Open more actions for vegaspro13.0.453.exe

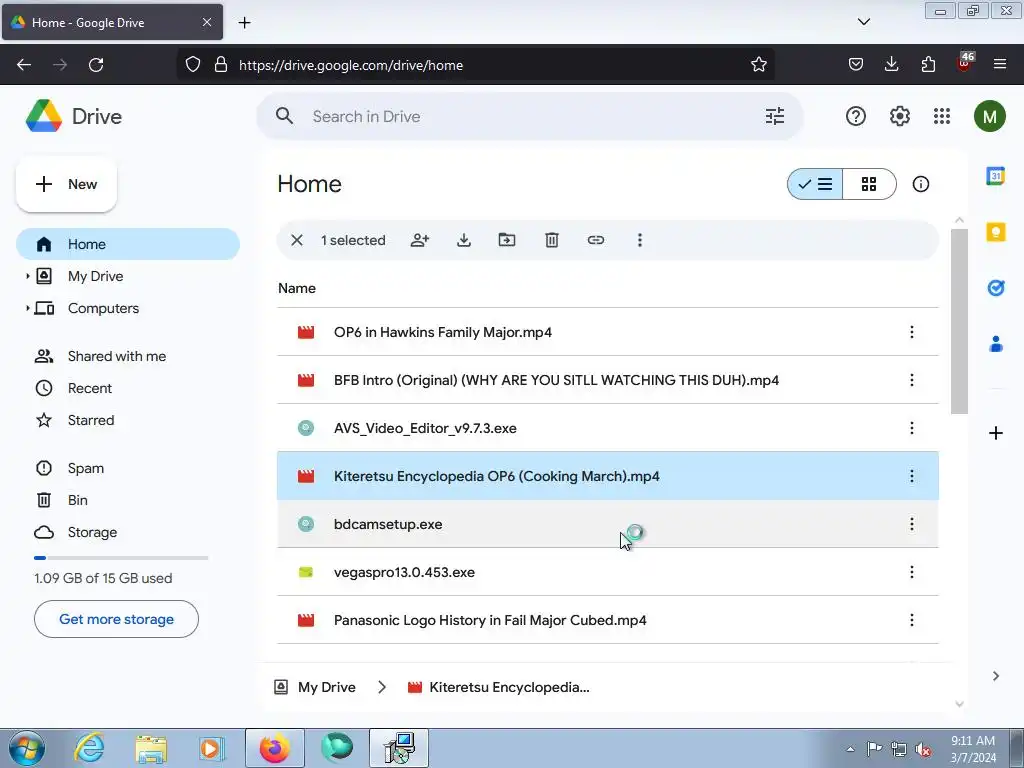pyautogui.click(x=912, y=572)
